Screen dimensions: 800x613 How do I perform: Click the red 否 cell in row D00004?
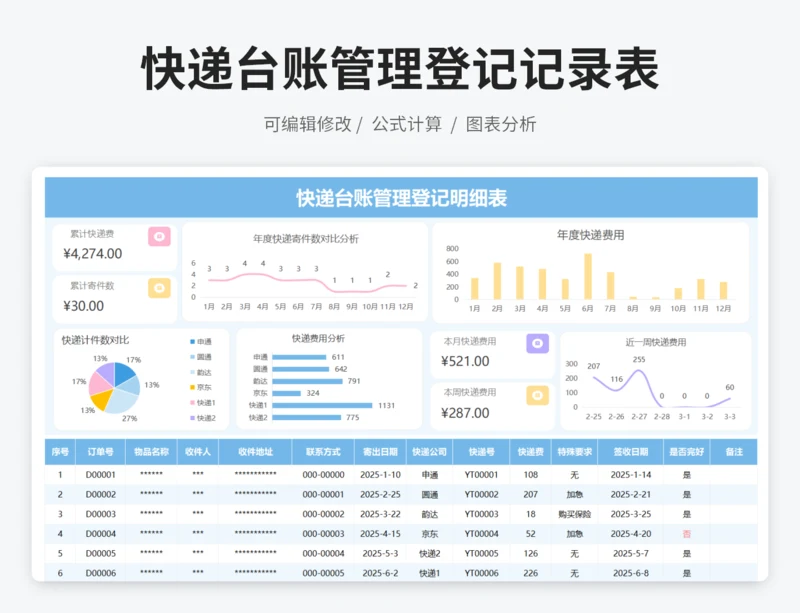687,534
